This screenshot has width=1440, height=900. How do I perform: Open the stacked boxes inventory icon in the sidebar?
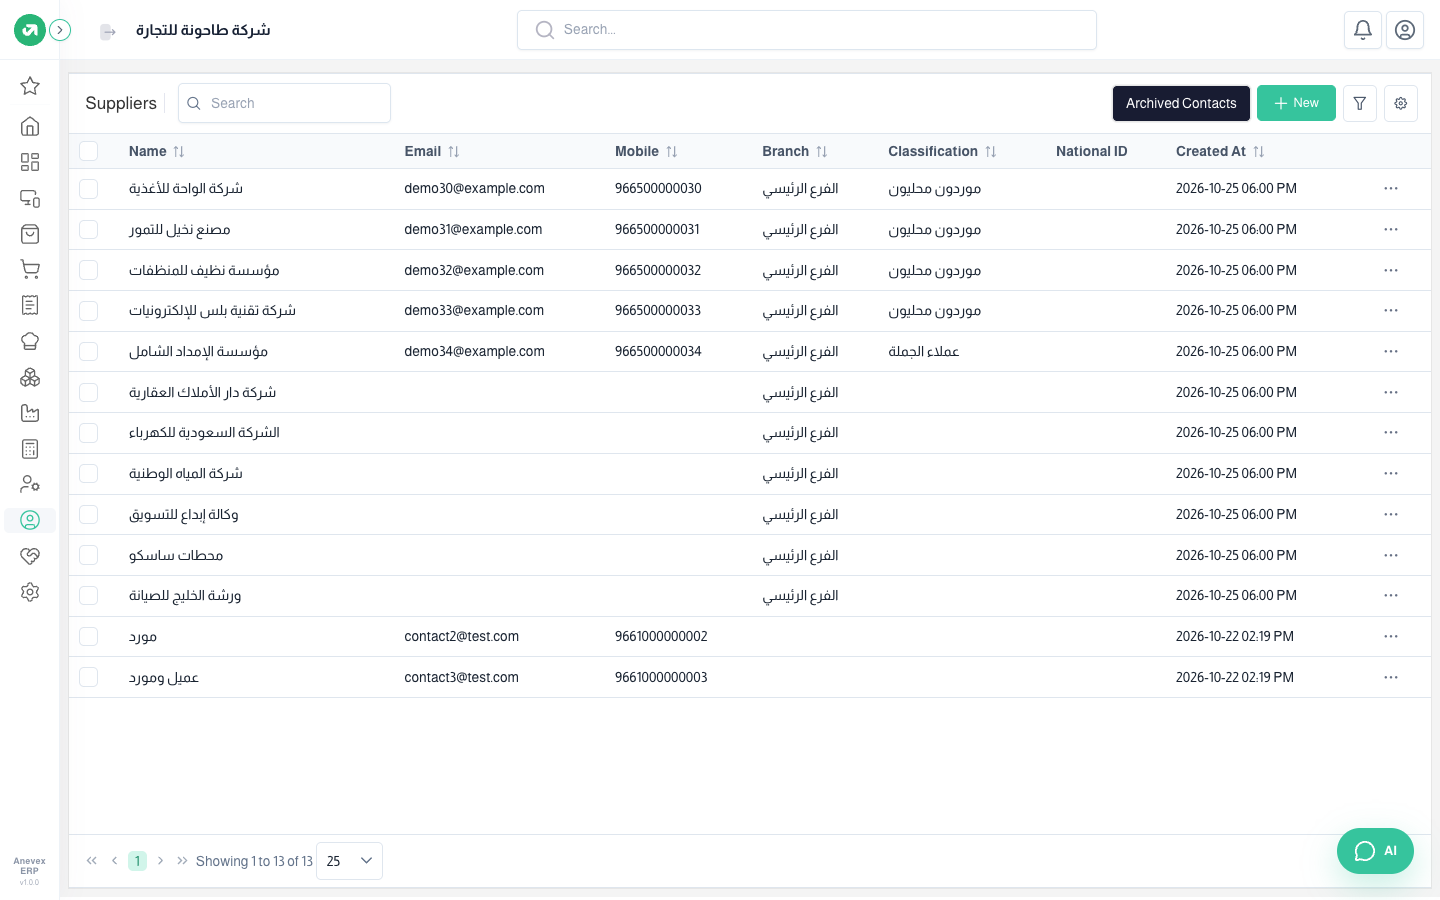pos(30,377)
